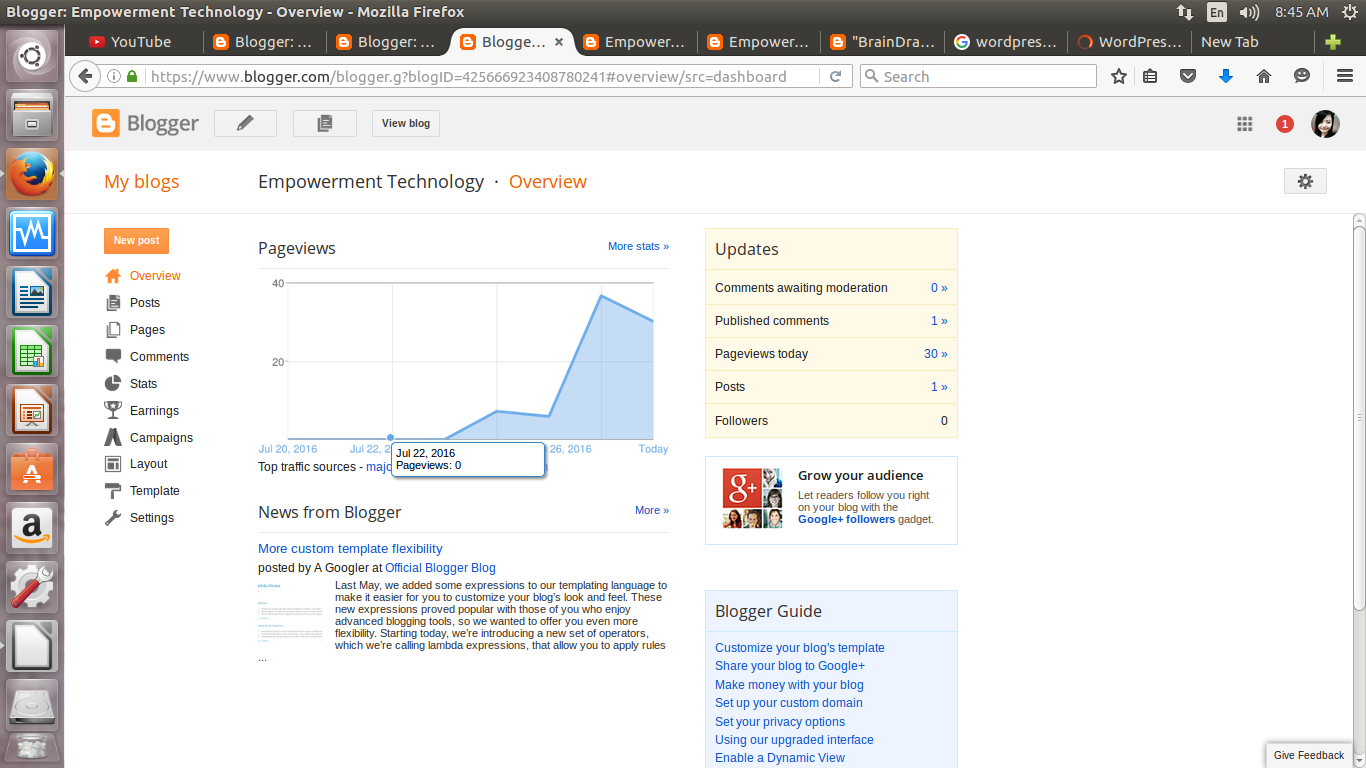Viewport: 1366px width, 768px height.
Task: Click 'More custom template flexibility' headline
Action: (350, 548)
